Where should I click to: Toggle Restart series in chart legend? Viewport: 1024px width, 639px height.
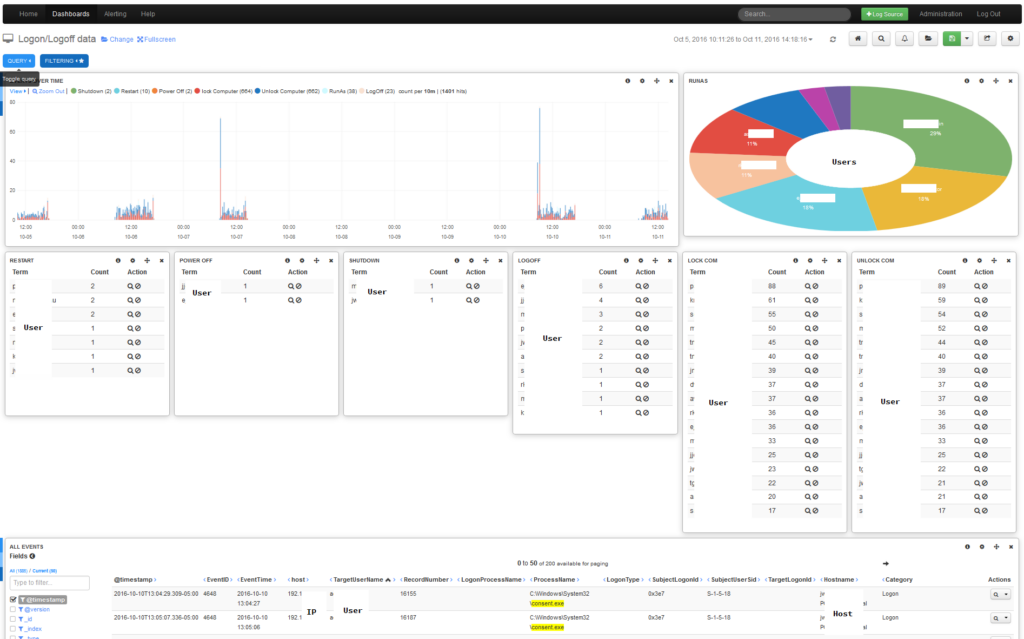click(132, 91)
